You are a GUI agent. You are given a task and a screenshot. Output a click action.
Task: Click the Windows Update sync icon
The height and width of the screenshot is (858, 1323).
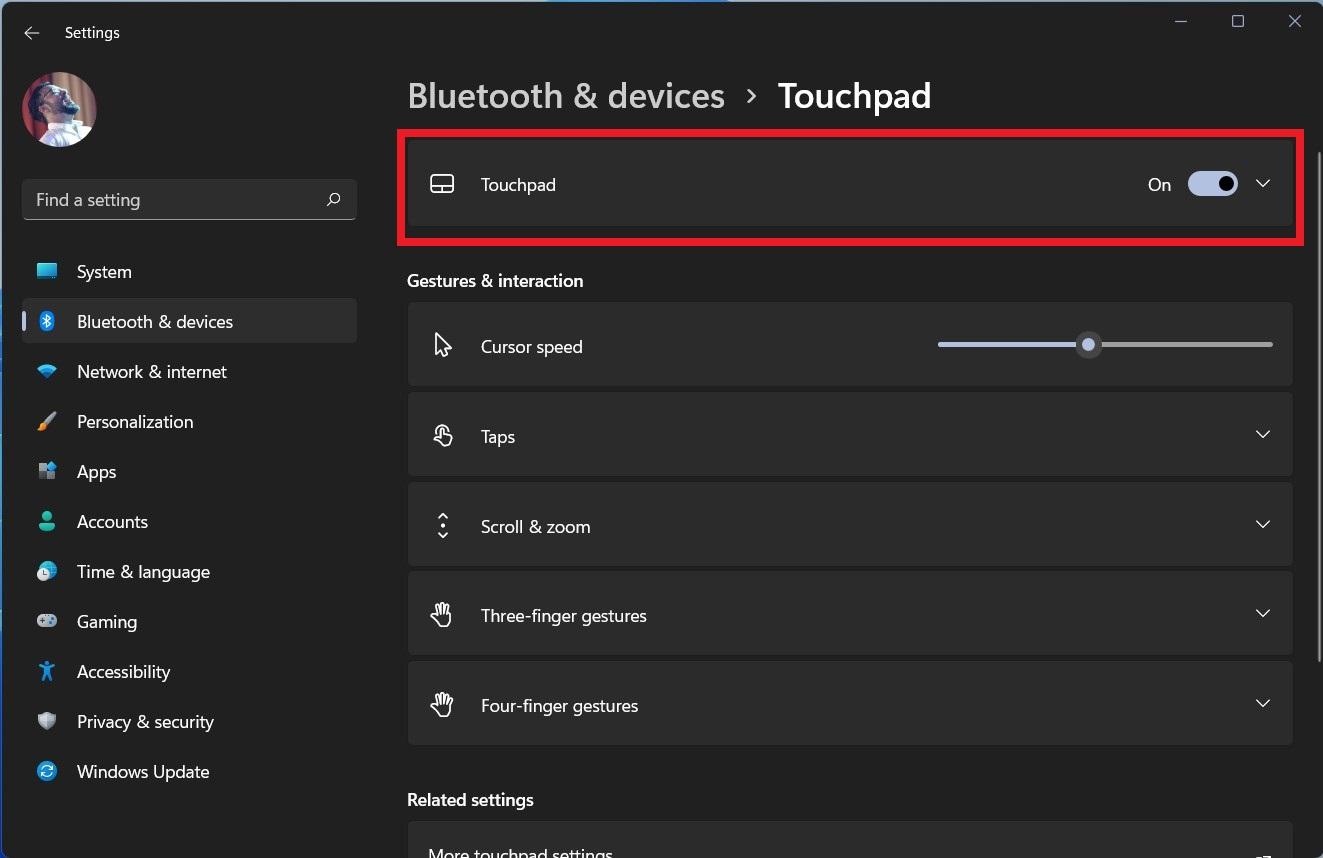coord(47,772)
